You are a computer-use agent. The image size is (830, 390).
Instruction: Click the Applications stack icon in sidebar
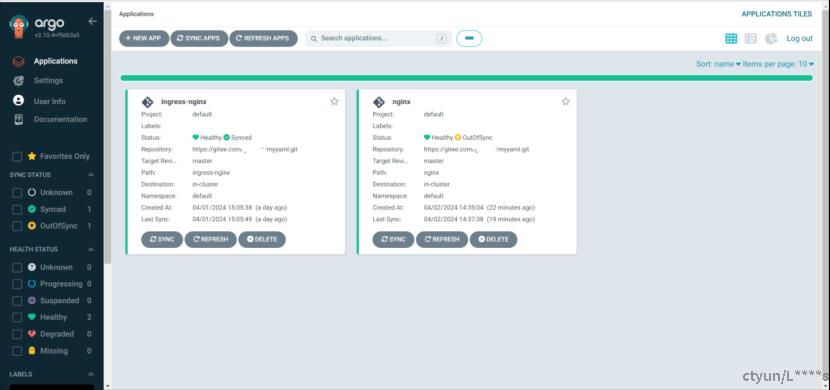pyautogui.click(x=19, y=62)
